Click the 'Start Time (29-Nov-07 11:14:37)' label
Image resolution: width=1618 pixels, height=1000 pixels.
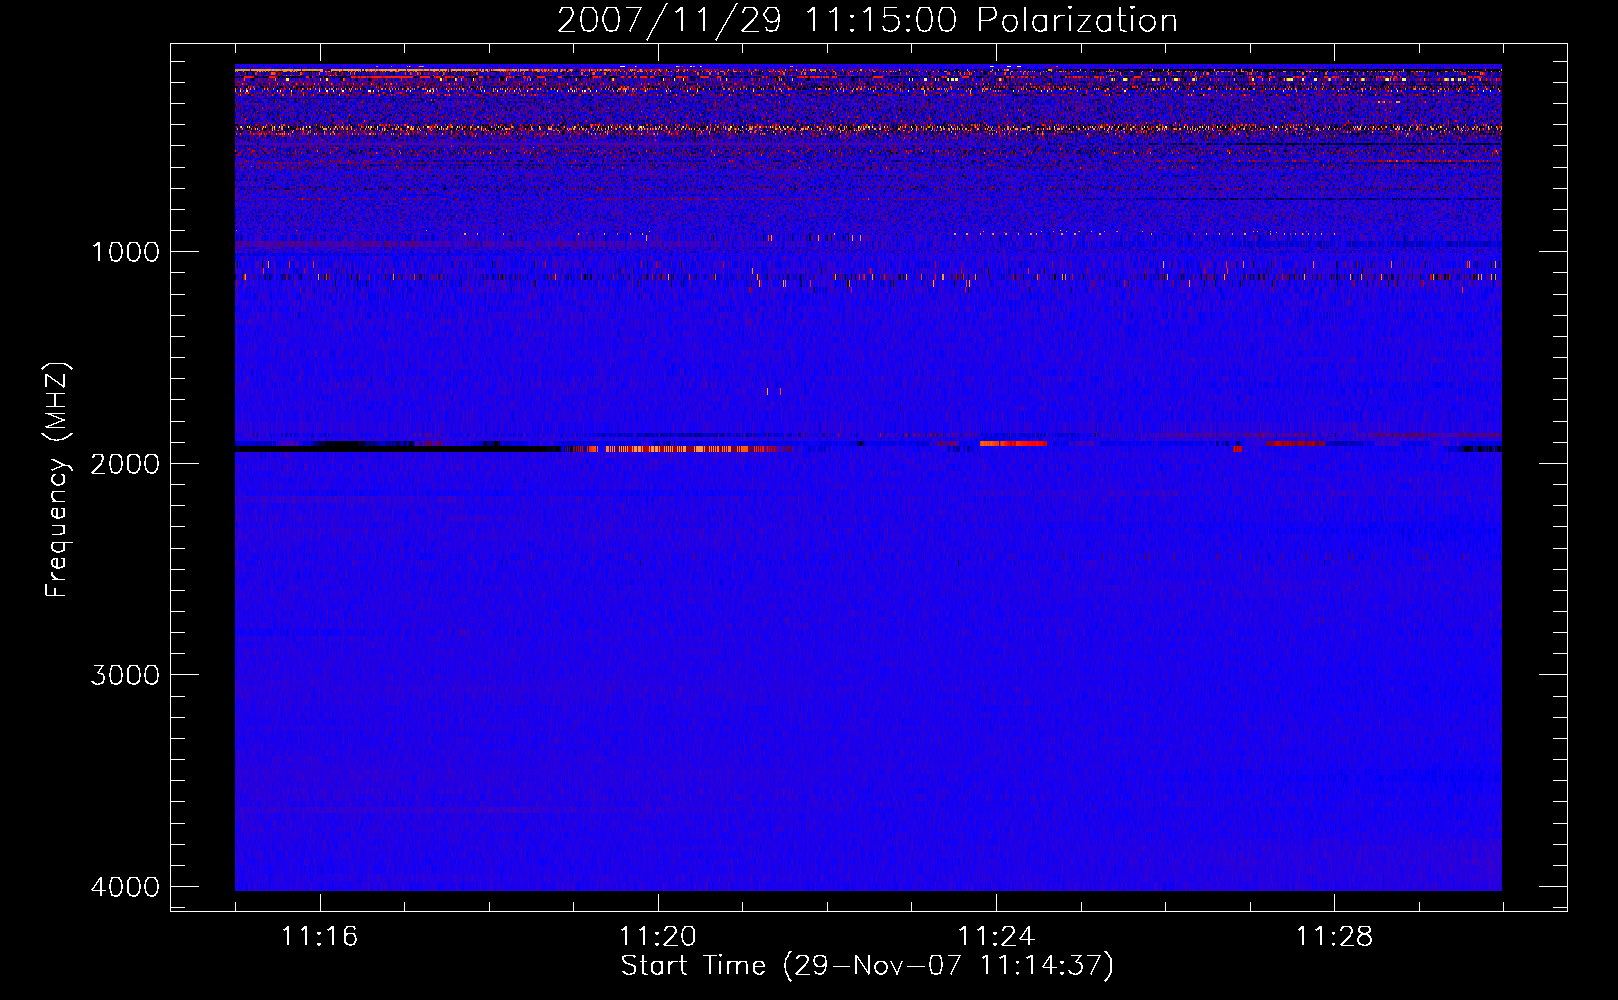(x=867, y=966)
